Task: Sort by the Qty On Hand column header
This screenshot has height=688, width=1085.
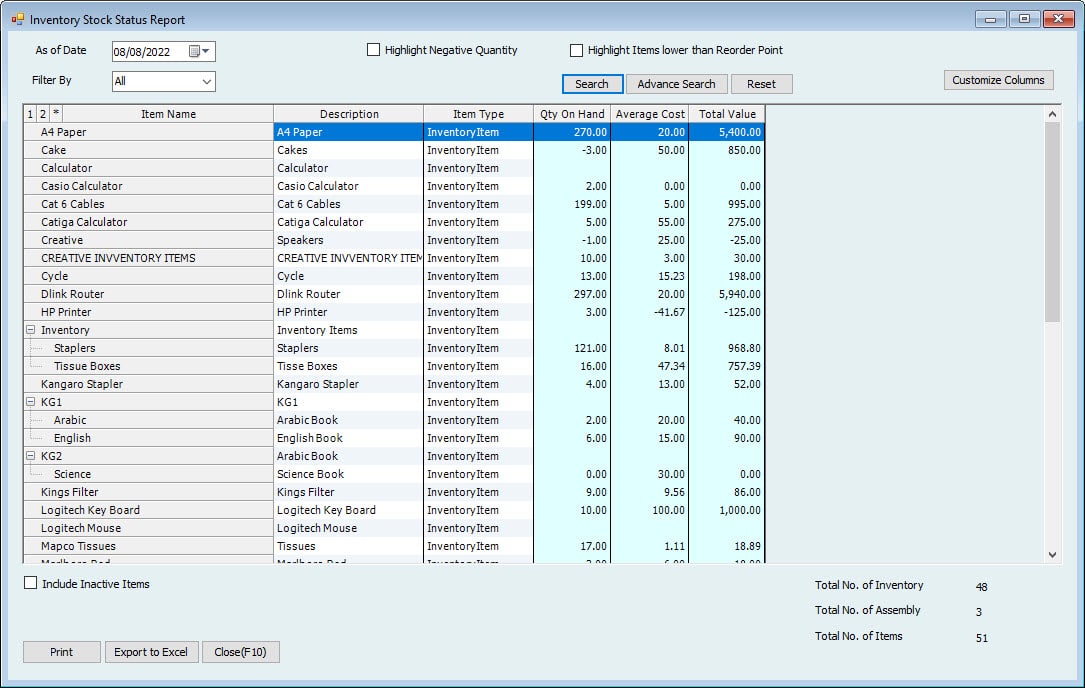Action: point(572,114)
